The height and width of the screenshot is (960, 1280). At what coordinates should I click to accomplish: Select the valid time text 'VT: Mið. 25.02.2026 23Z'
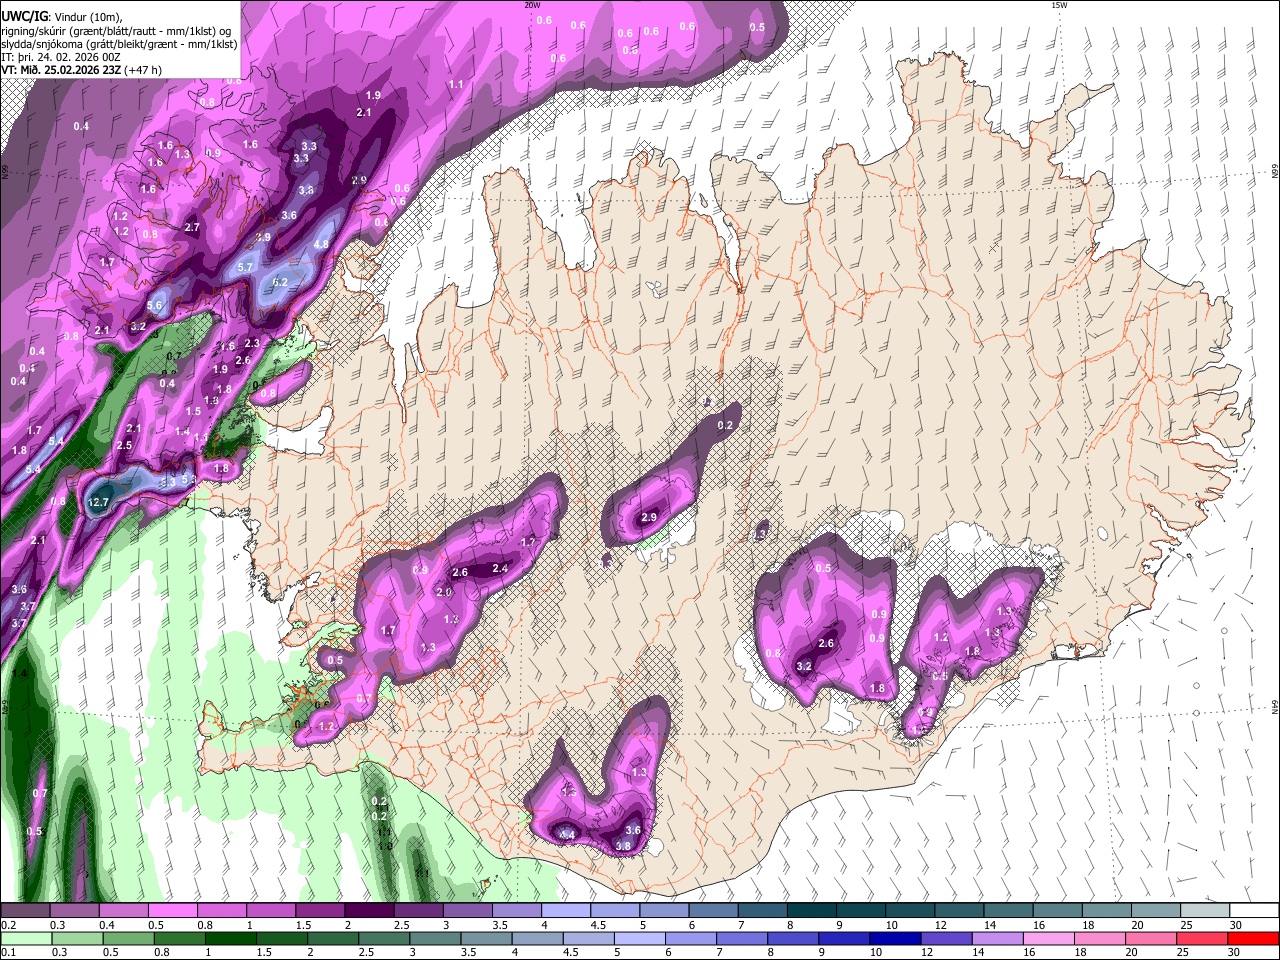tap(62, 70)
